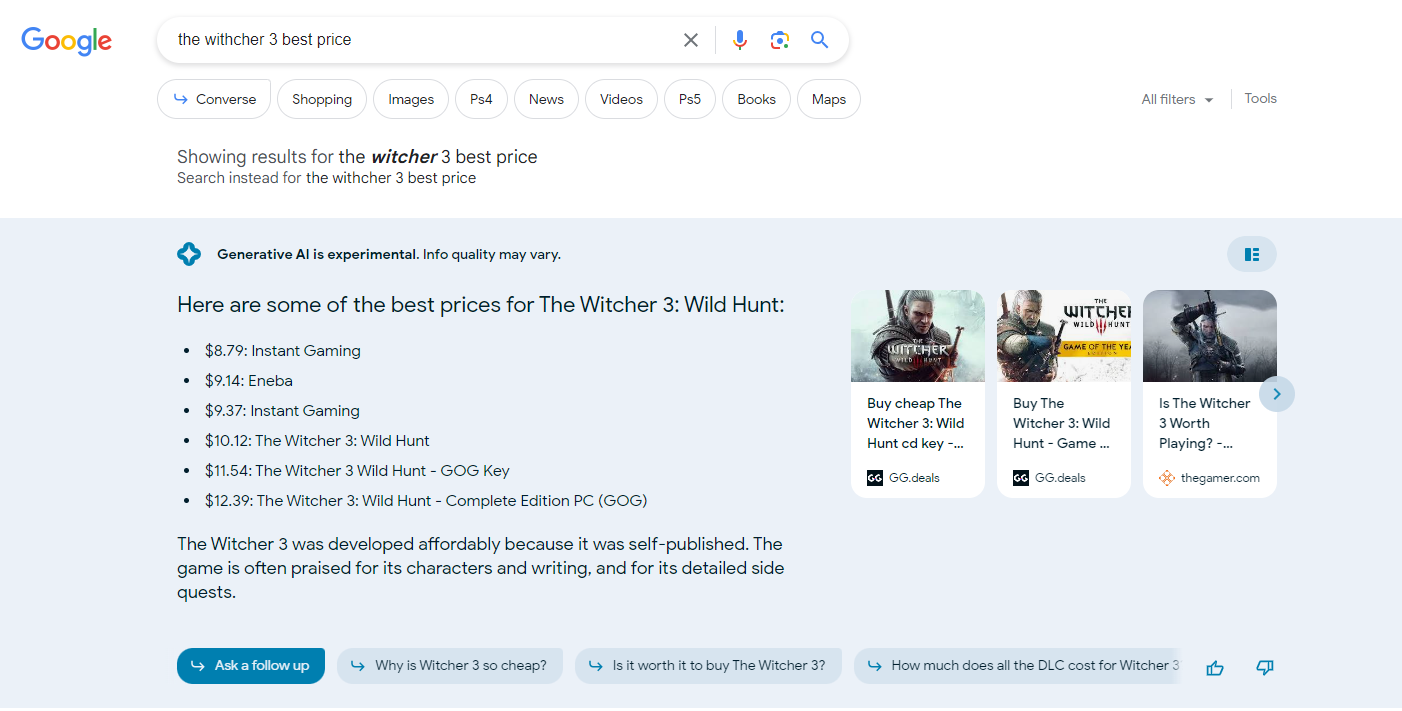
Task: Select the Ps5 filter chip
Action: pos(690,99)
